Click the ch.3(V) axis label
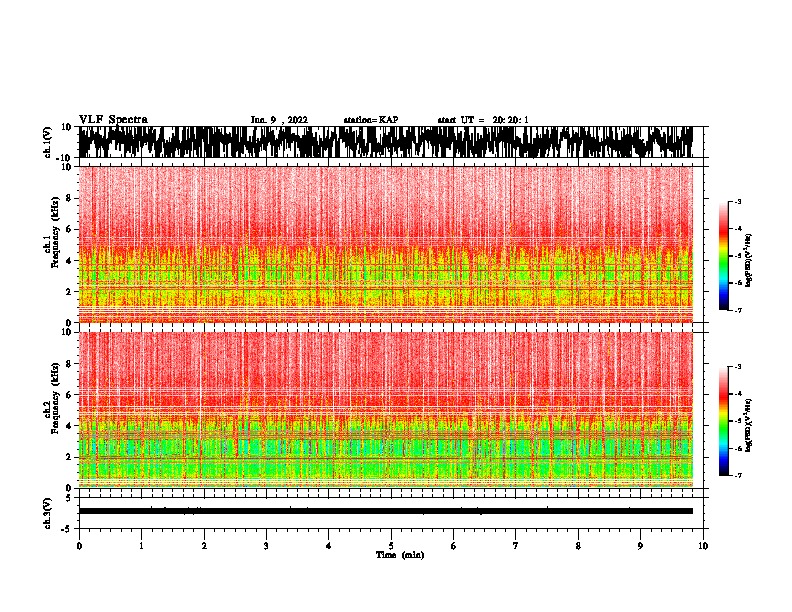Viewport: 792px width, 612px height. 48,513
